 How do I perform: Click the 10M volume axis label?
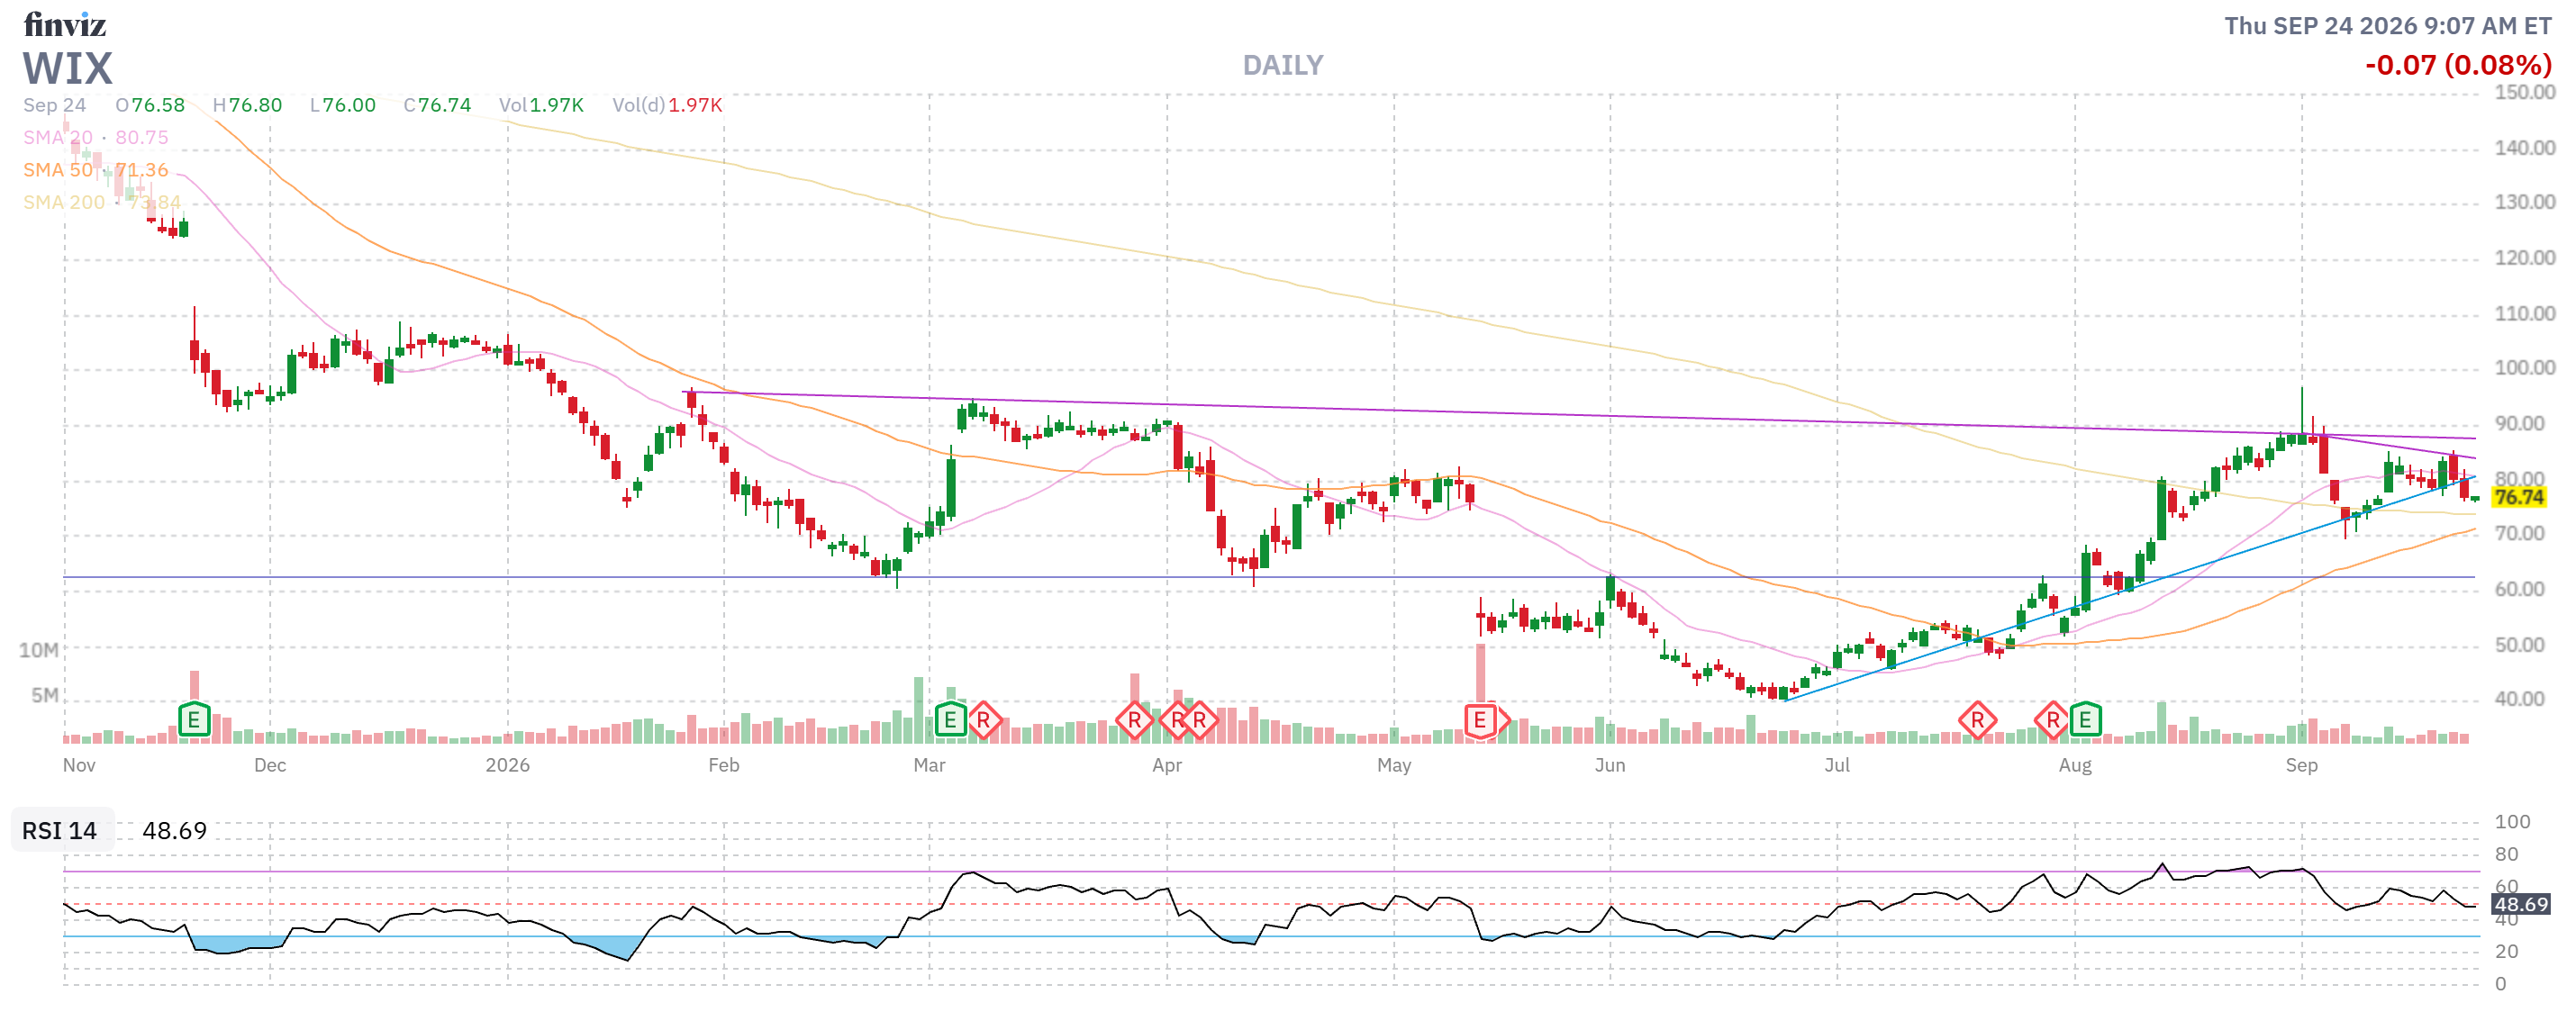click(39, 650)
